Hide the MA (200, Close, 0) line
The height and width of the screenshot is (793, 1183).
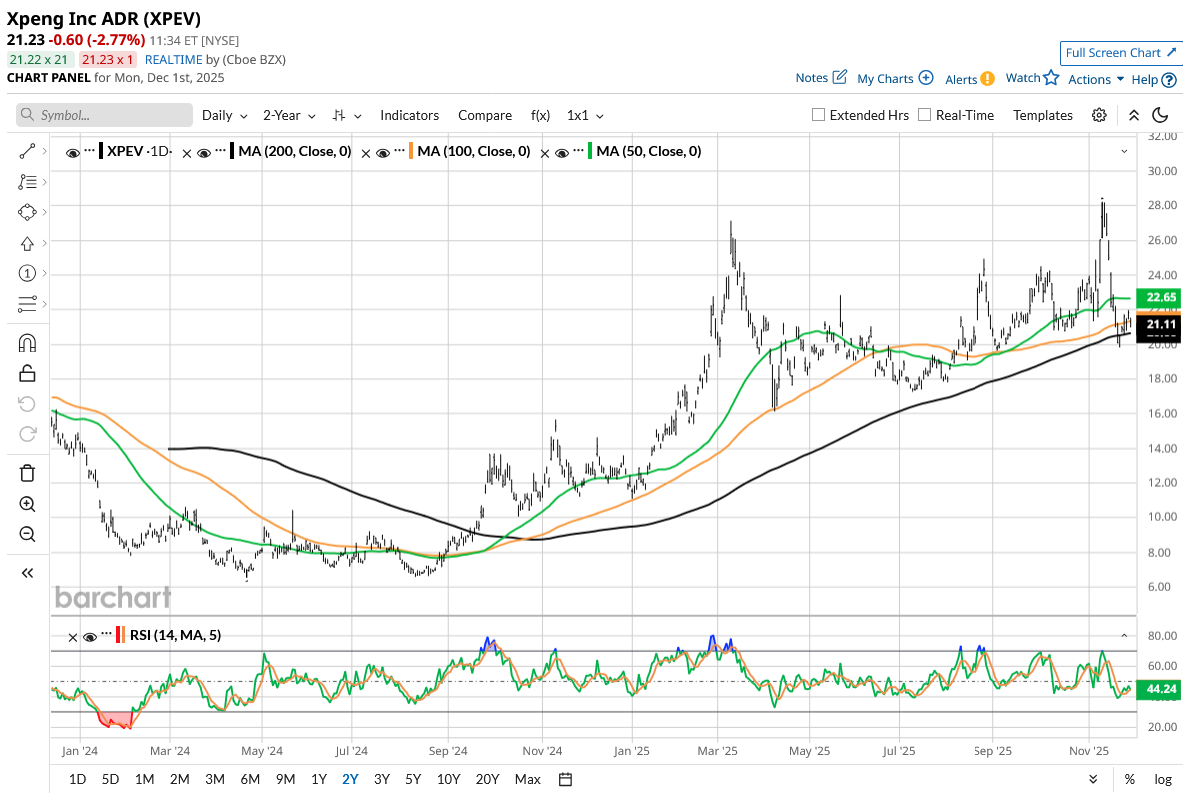[x=204, y=152]
